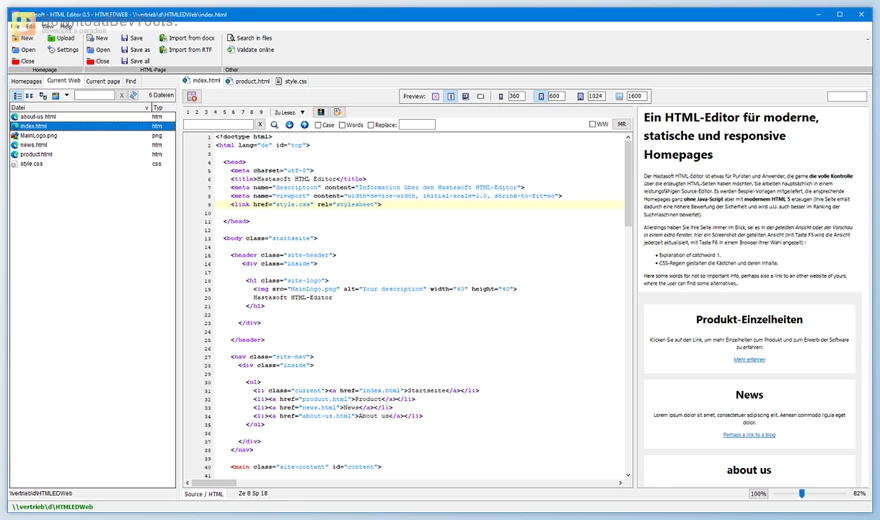Image resolution: width=880 pixels, height=520 pixels.
Task: Click the Datei column header sort arrow
Action: [x=144, y=107]
